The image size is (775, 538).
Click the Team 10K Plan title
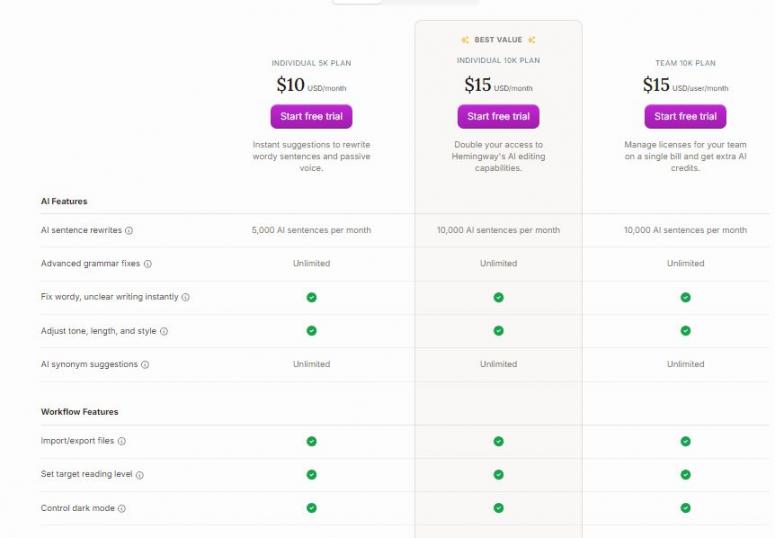(685, 63)
